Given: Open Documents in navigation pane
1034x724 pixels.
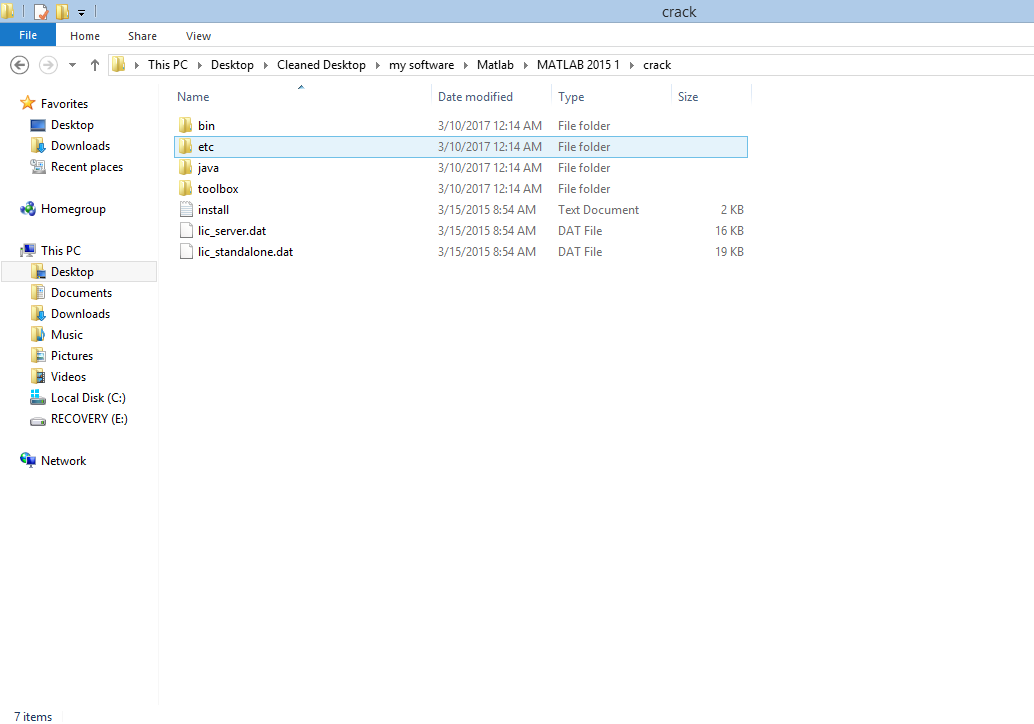Looking at the screenshot, I should (x=81, y=293).
